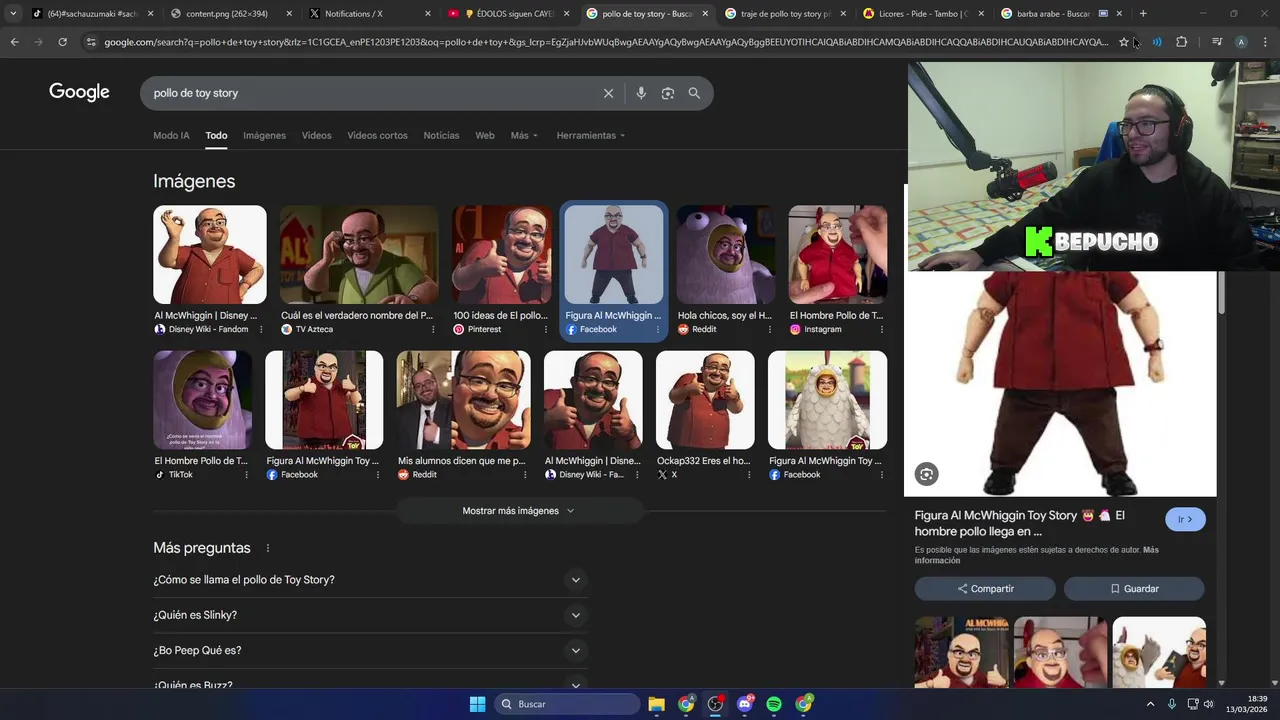The width and height of the screenshot is (1280, 720).
Task: Click the volume icon in system tray
Action: (1209, 704)
